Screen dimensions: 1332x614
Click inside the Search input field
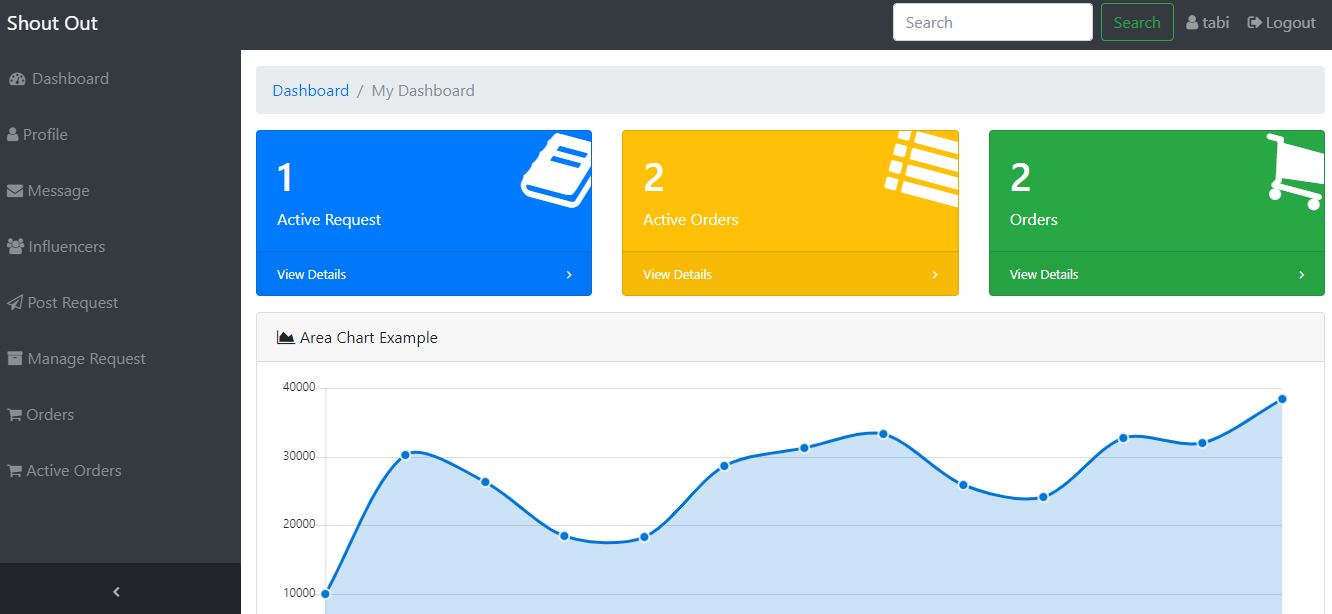tap(992, 23)
